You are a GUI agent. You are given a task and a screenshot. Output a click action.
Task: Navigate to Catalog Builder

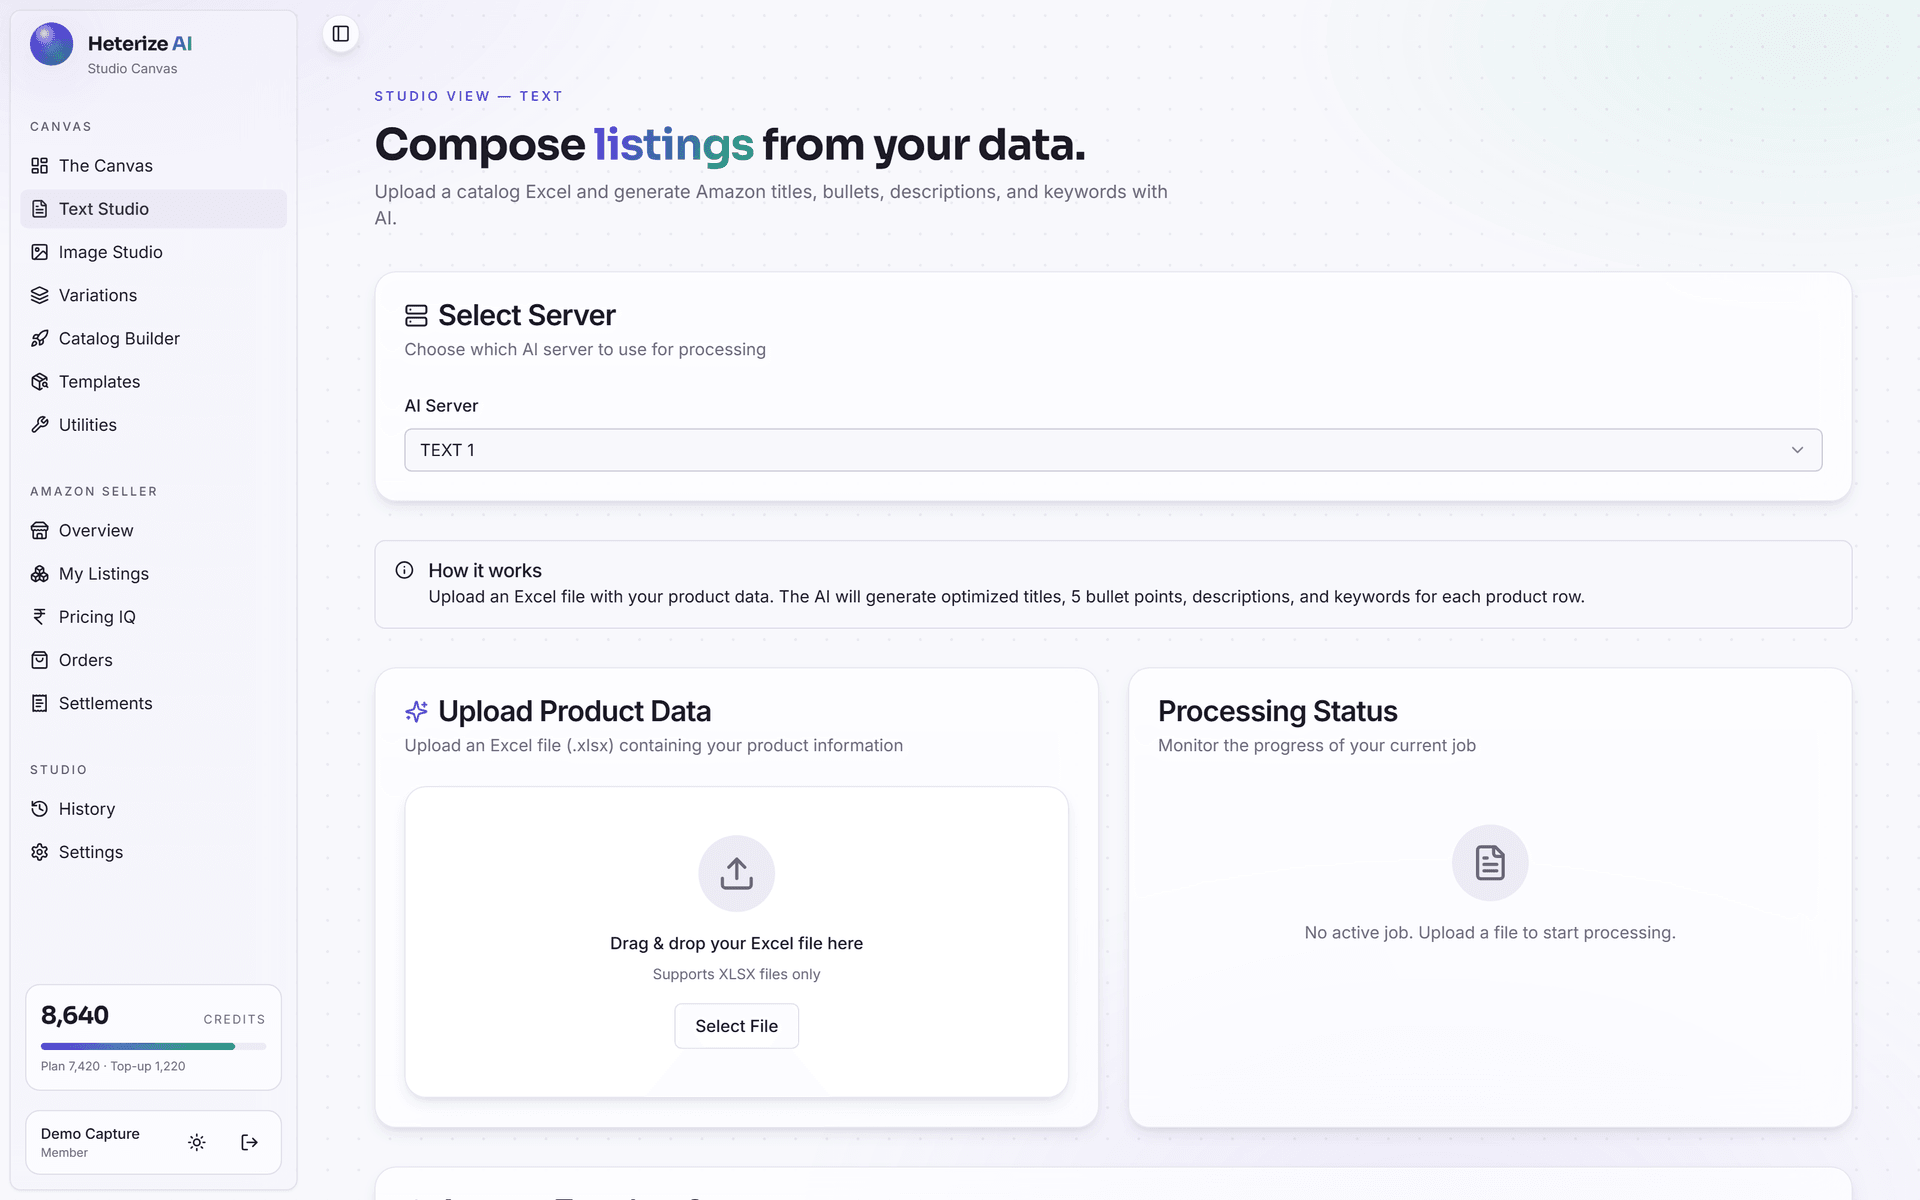(153, 338)
